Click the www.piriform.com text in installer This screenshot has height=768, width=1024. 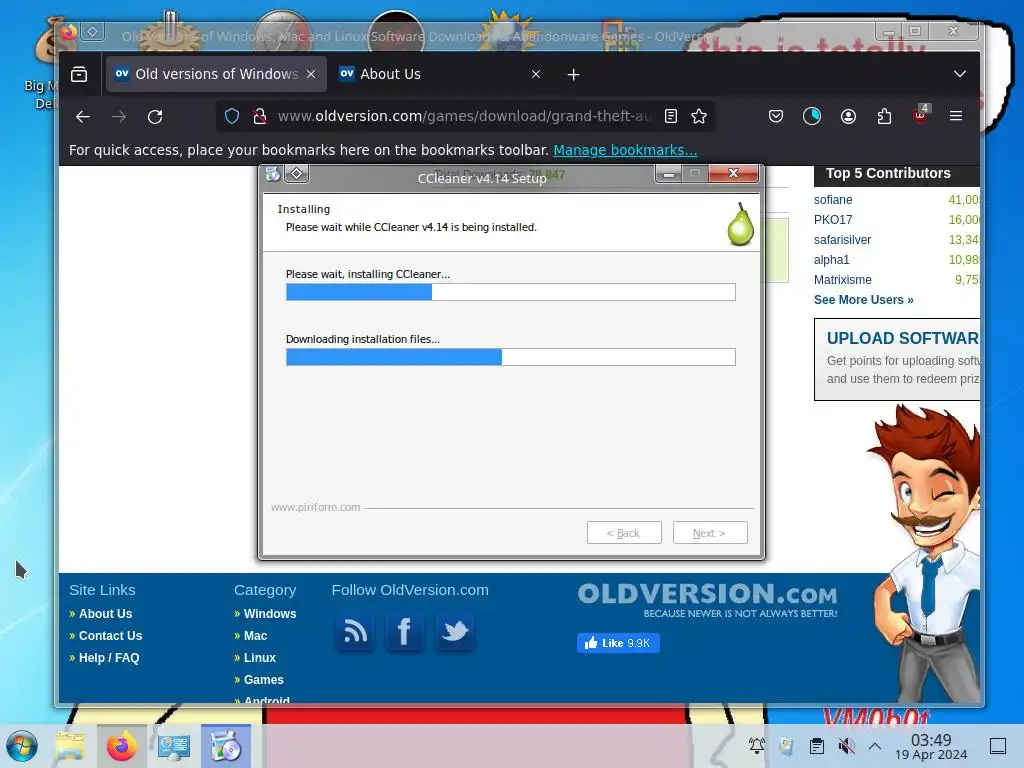point(315,507)
